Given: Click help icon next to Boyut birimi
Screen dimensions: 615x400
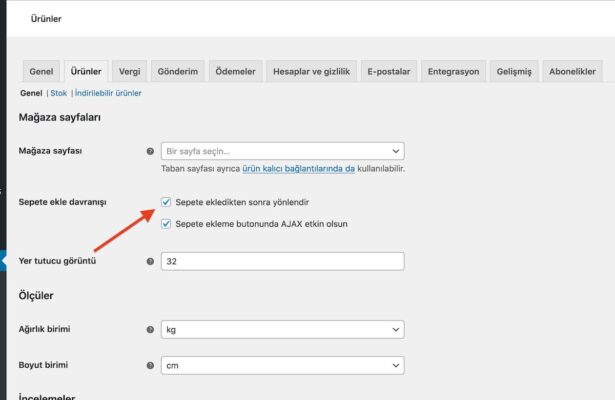Looking at the screenshot, I should pos(150,365).
